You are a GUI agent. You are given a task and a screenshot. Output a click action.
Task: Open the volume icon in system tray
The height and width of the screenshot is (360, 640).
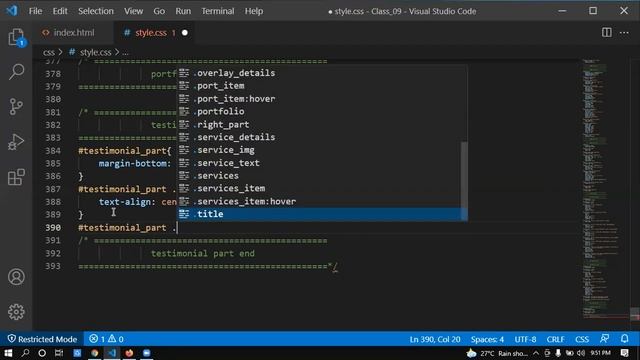[581, 353]
